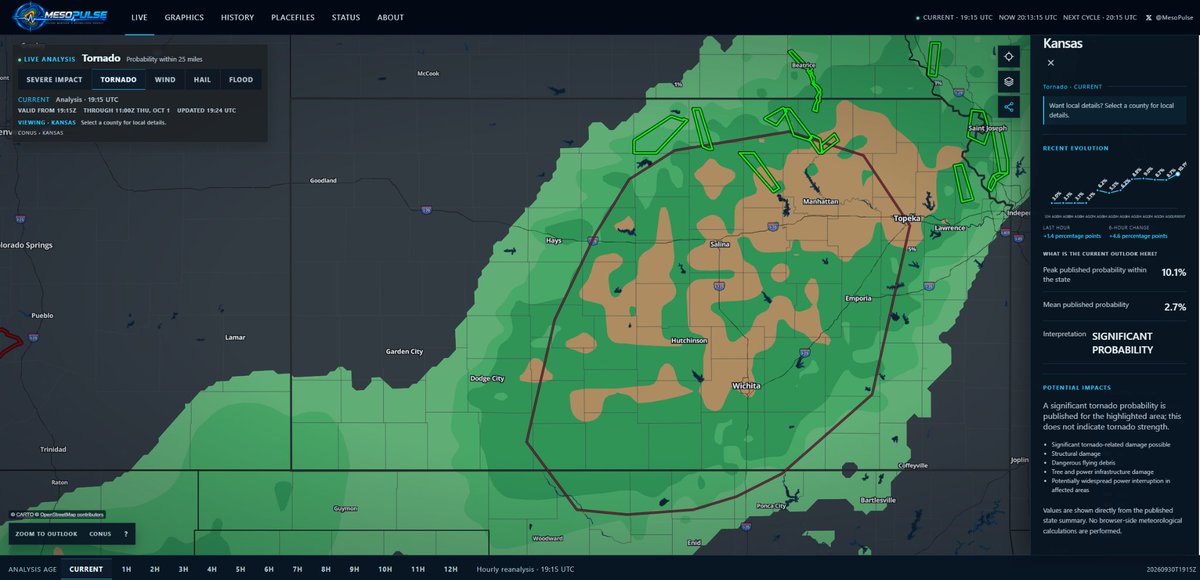Image resolution: width=1200 pixels, height=580 pixels.
Task: Click the Garden City map label
Action: [x=404, y=352]
